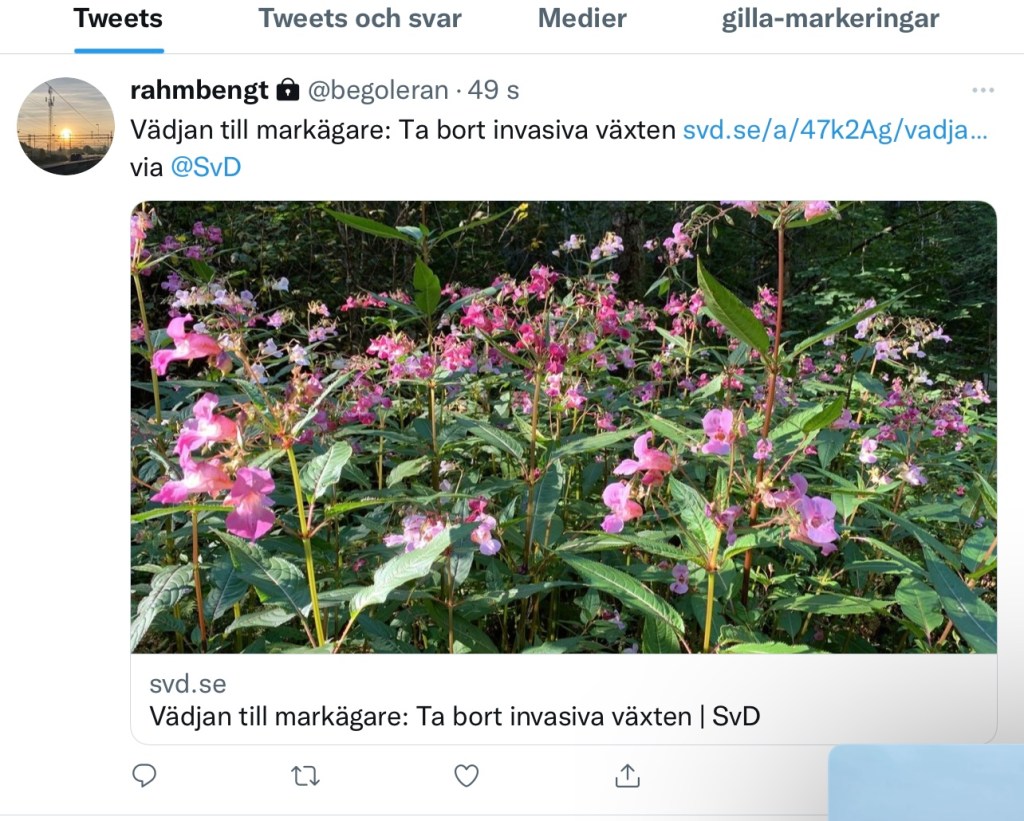
Task: Click rahmbengt's sunset profile avatar
Action: 65,126
